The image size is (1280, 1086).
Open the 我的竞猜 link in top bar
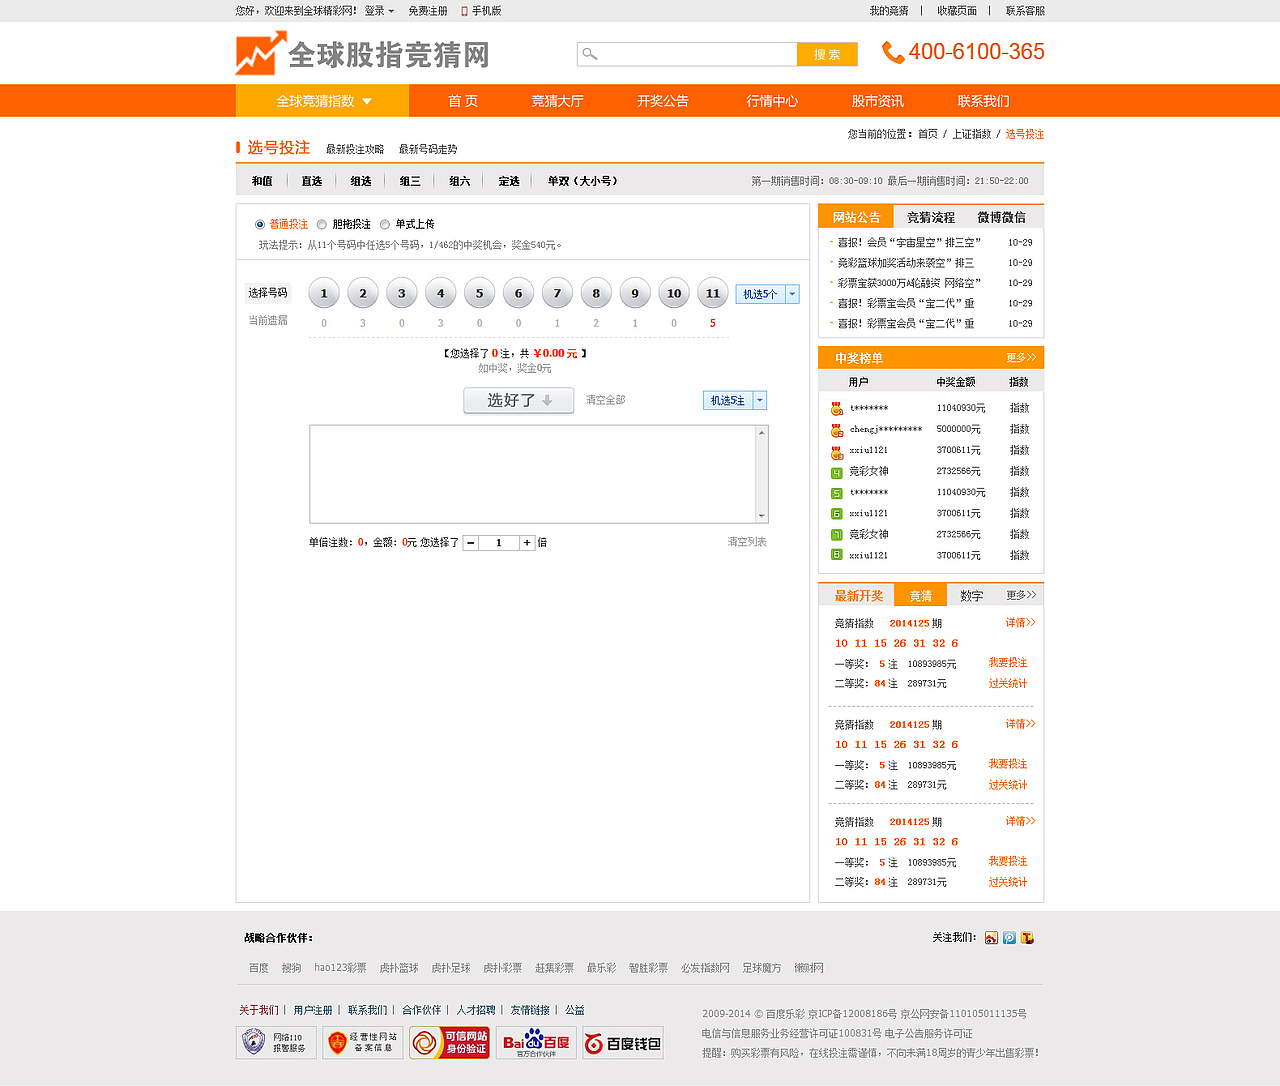coord(889,11)
